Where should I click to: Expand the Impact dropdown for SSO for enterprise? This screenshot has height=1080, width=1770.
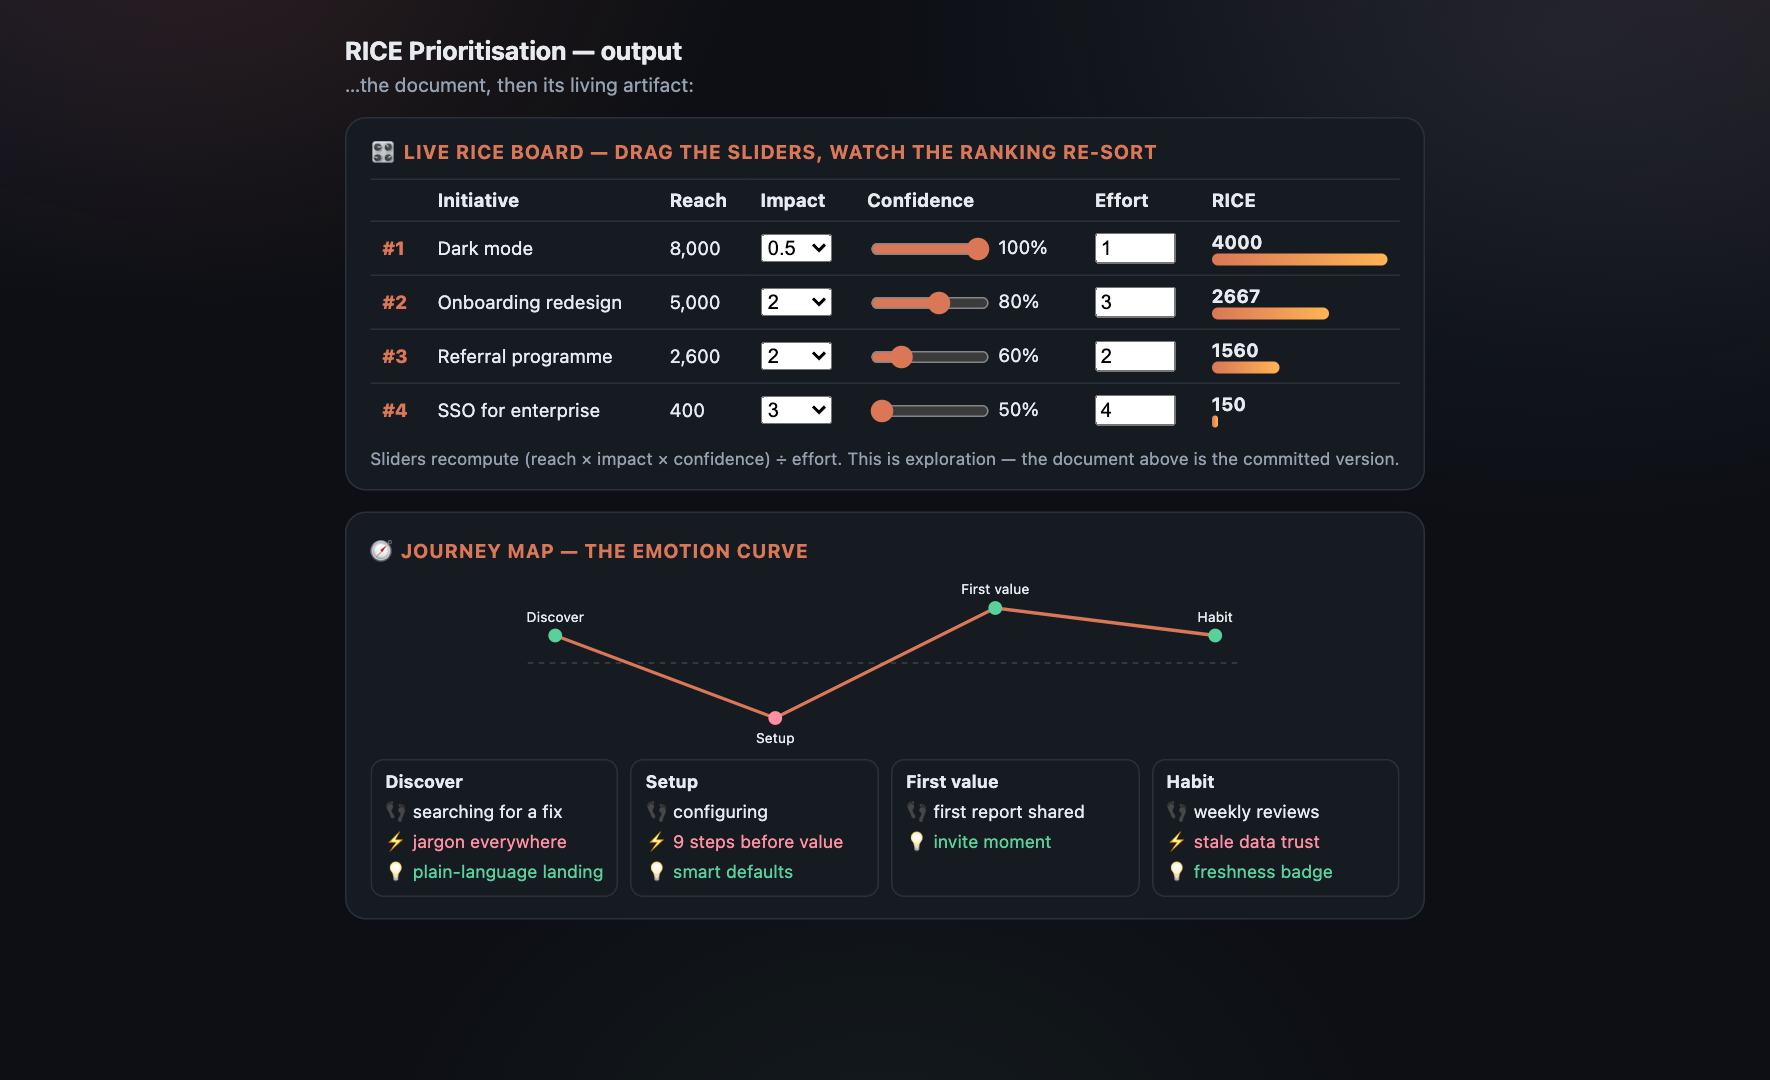(x=796, y=410)
